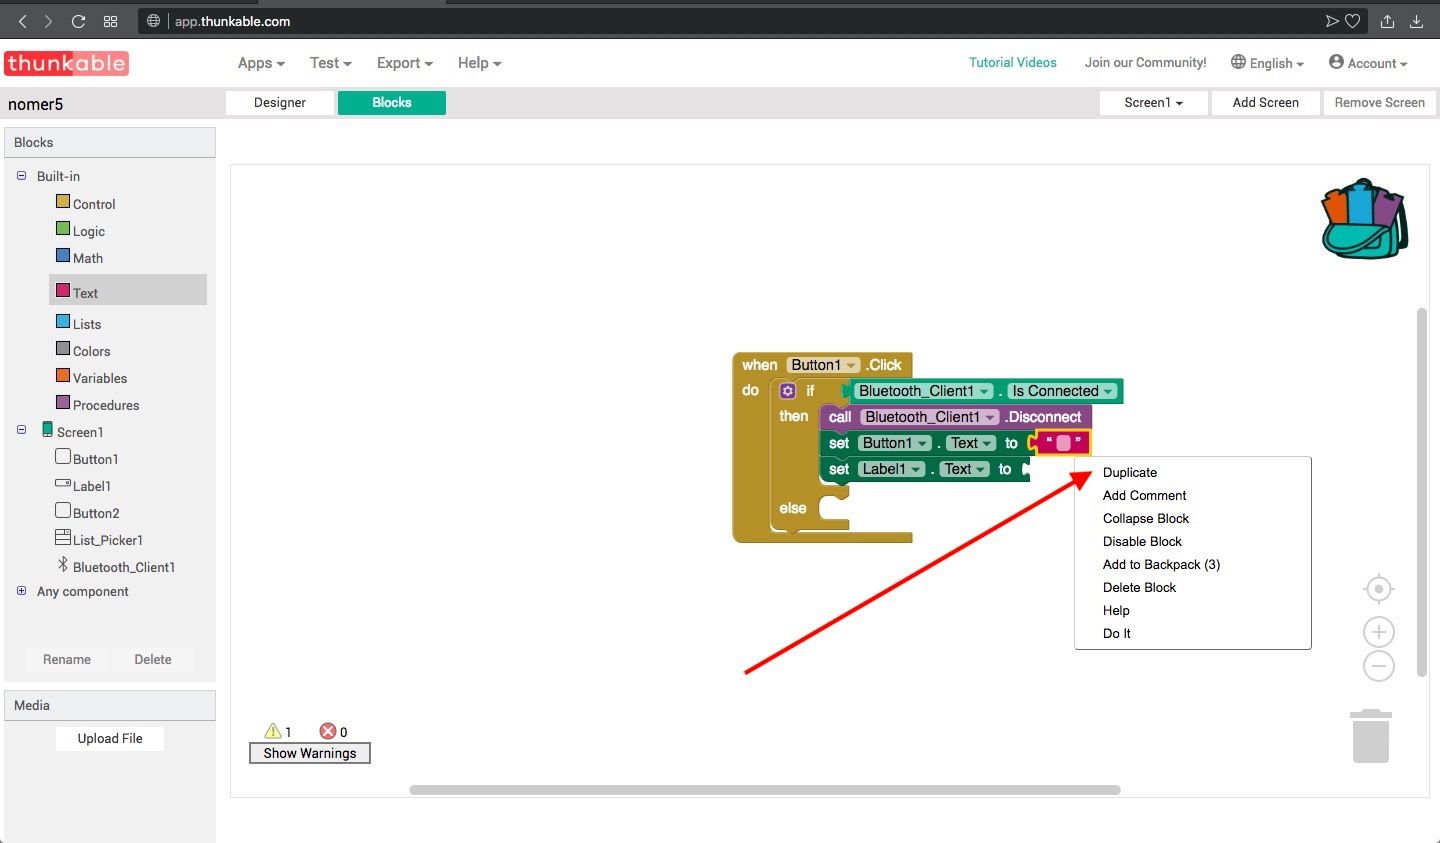
Task: Click the workspace vertical scrollbar
Action: [1422, 493]
